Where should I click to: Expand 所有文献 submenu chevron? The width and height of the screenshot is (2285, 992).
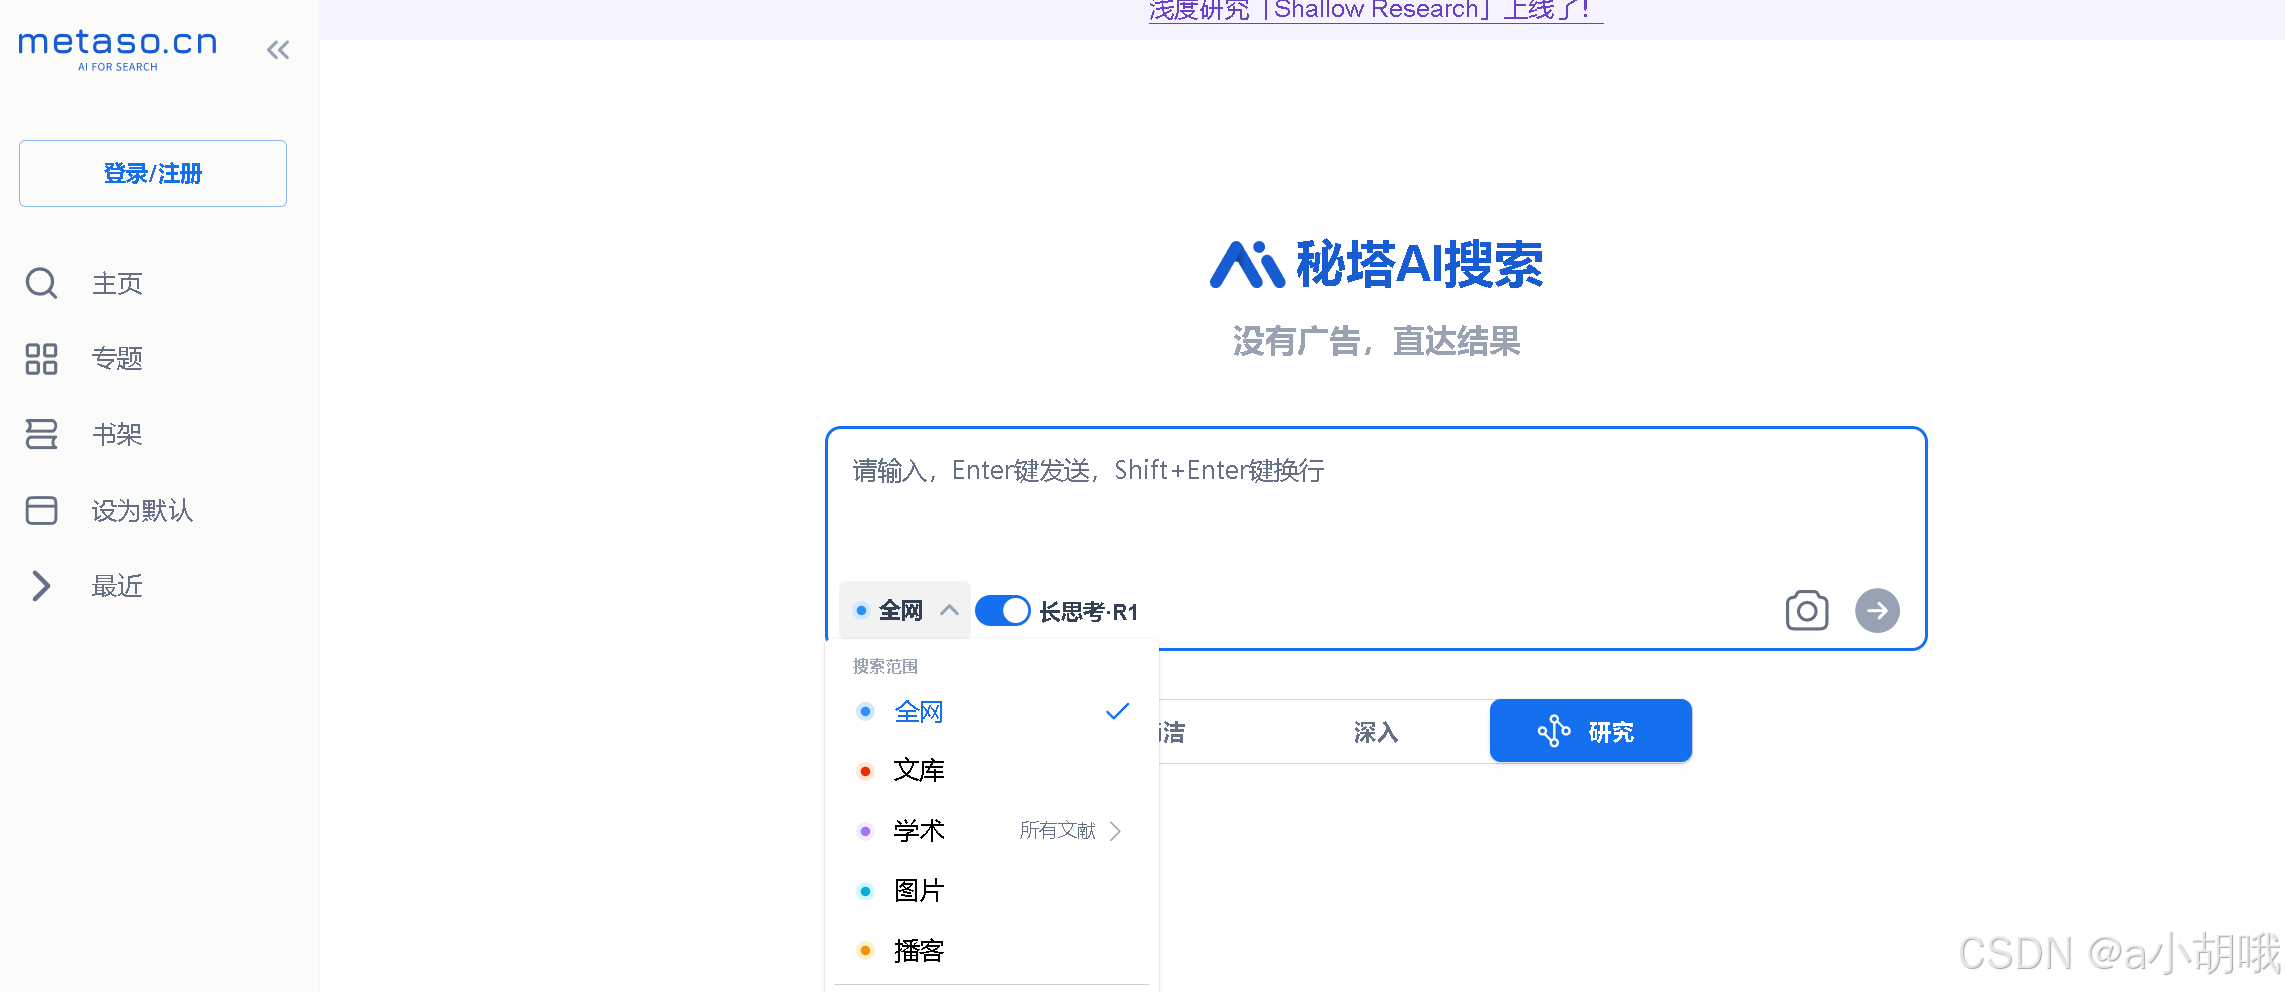pos(1115,831)
